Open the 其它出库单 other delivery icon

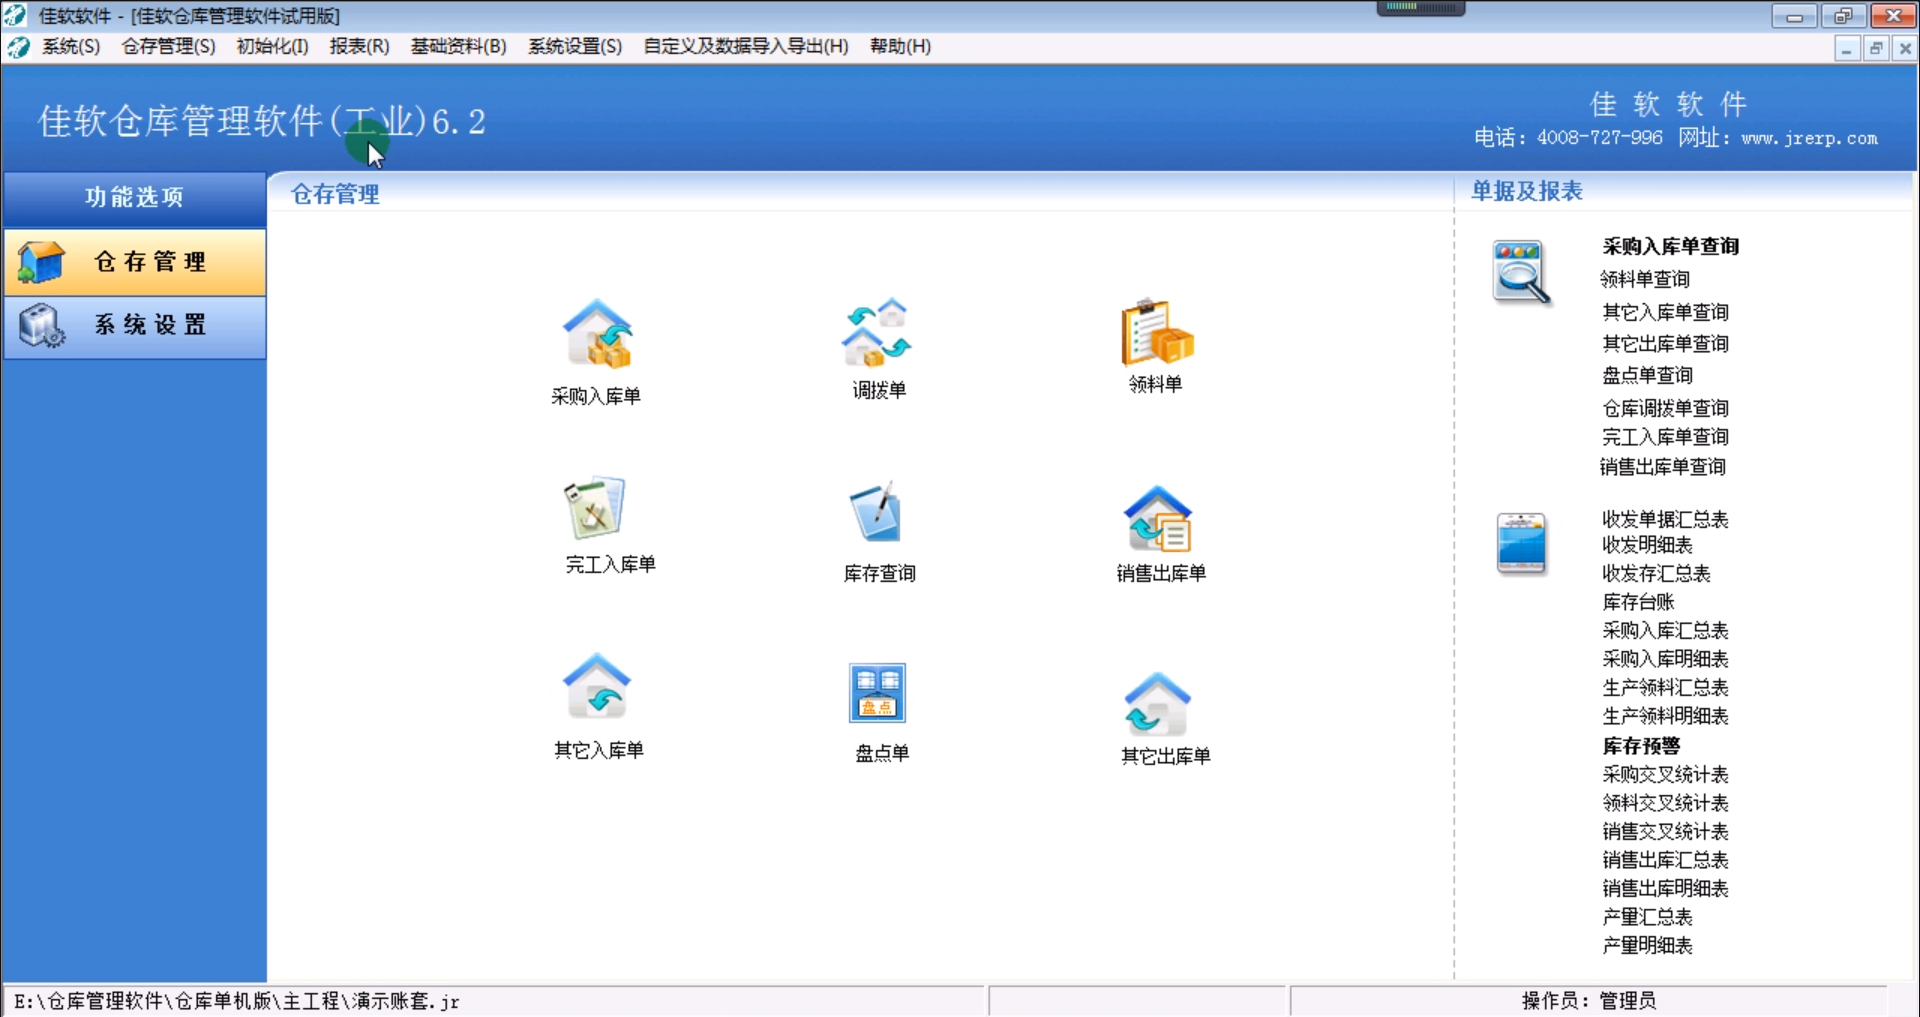tap(1158, 704)
